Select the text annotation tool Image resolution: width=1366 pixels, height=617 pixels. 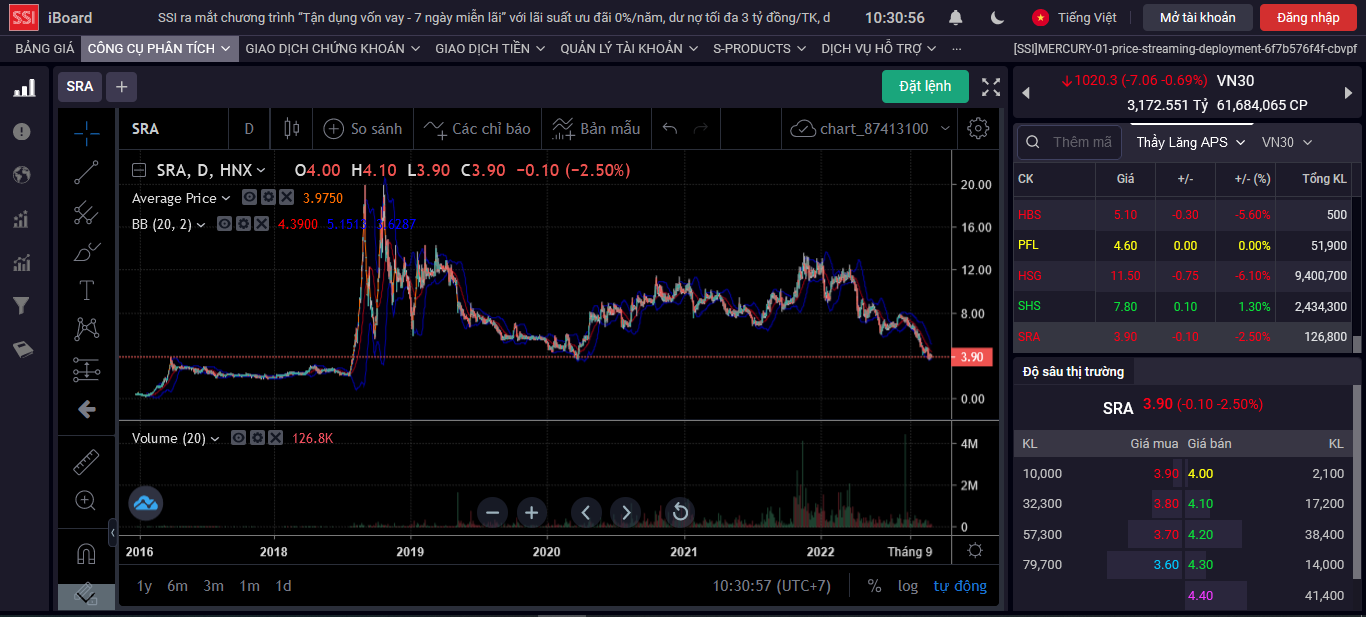click(87, 290)
